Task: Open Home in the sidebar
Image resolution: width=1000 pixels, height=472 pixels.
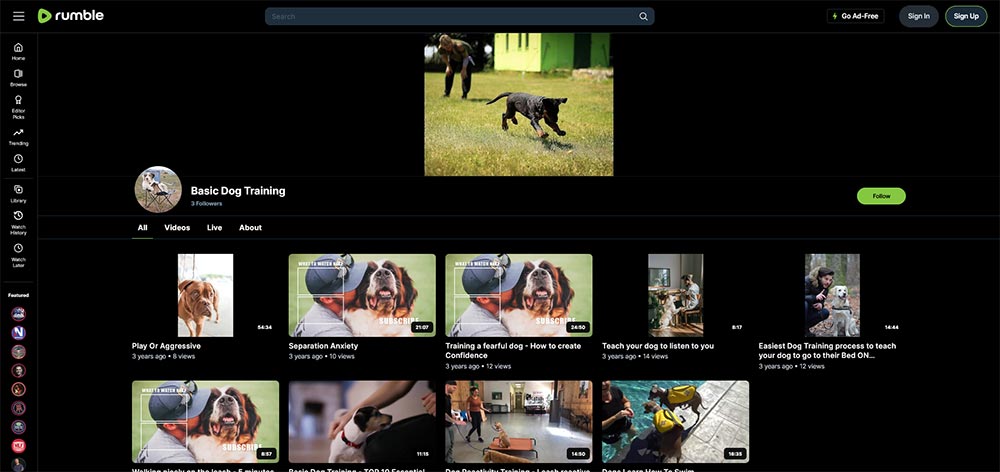Action: [x=18, y=51]
